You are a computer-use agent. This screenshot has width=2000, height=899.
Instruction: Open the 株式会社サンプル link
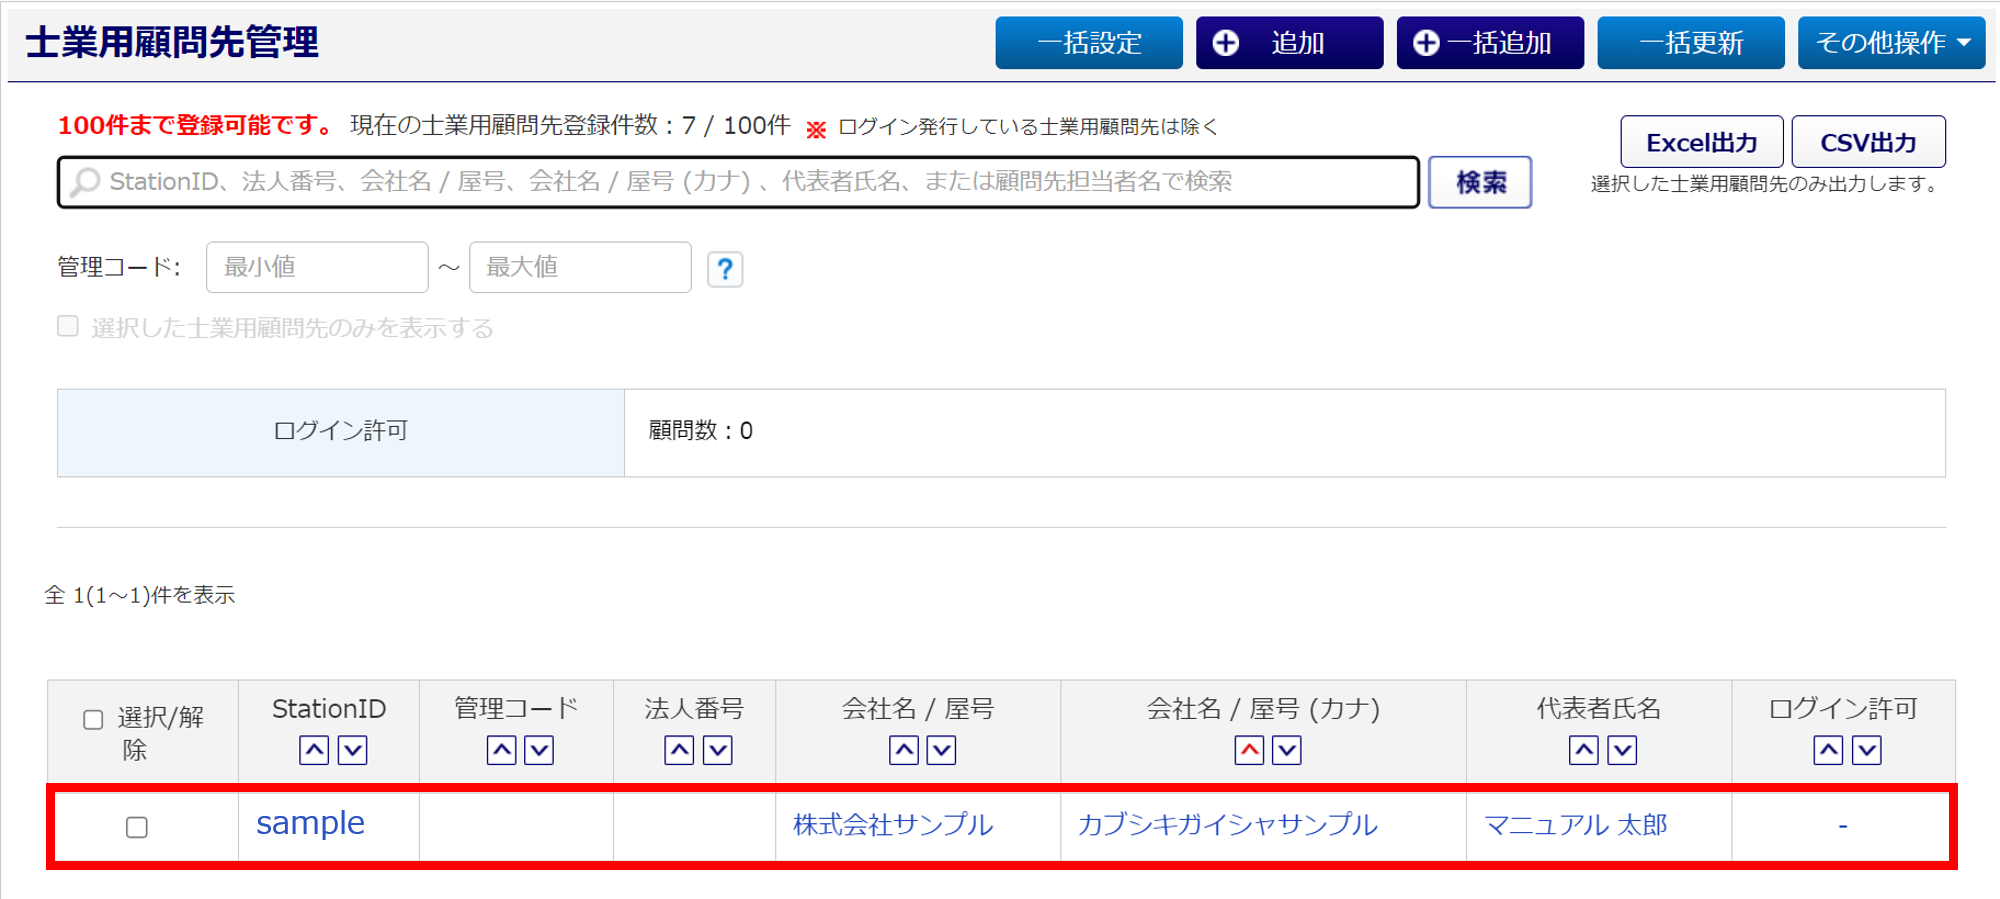point(893,825)
